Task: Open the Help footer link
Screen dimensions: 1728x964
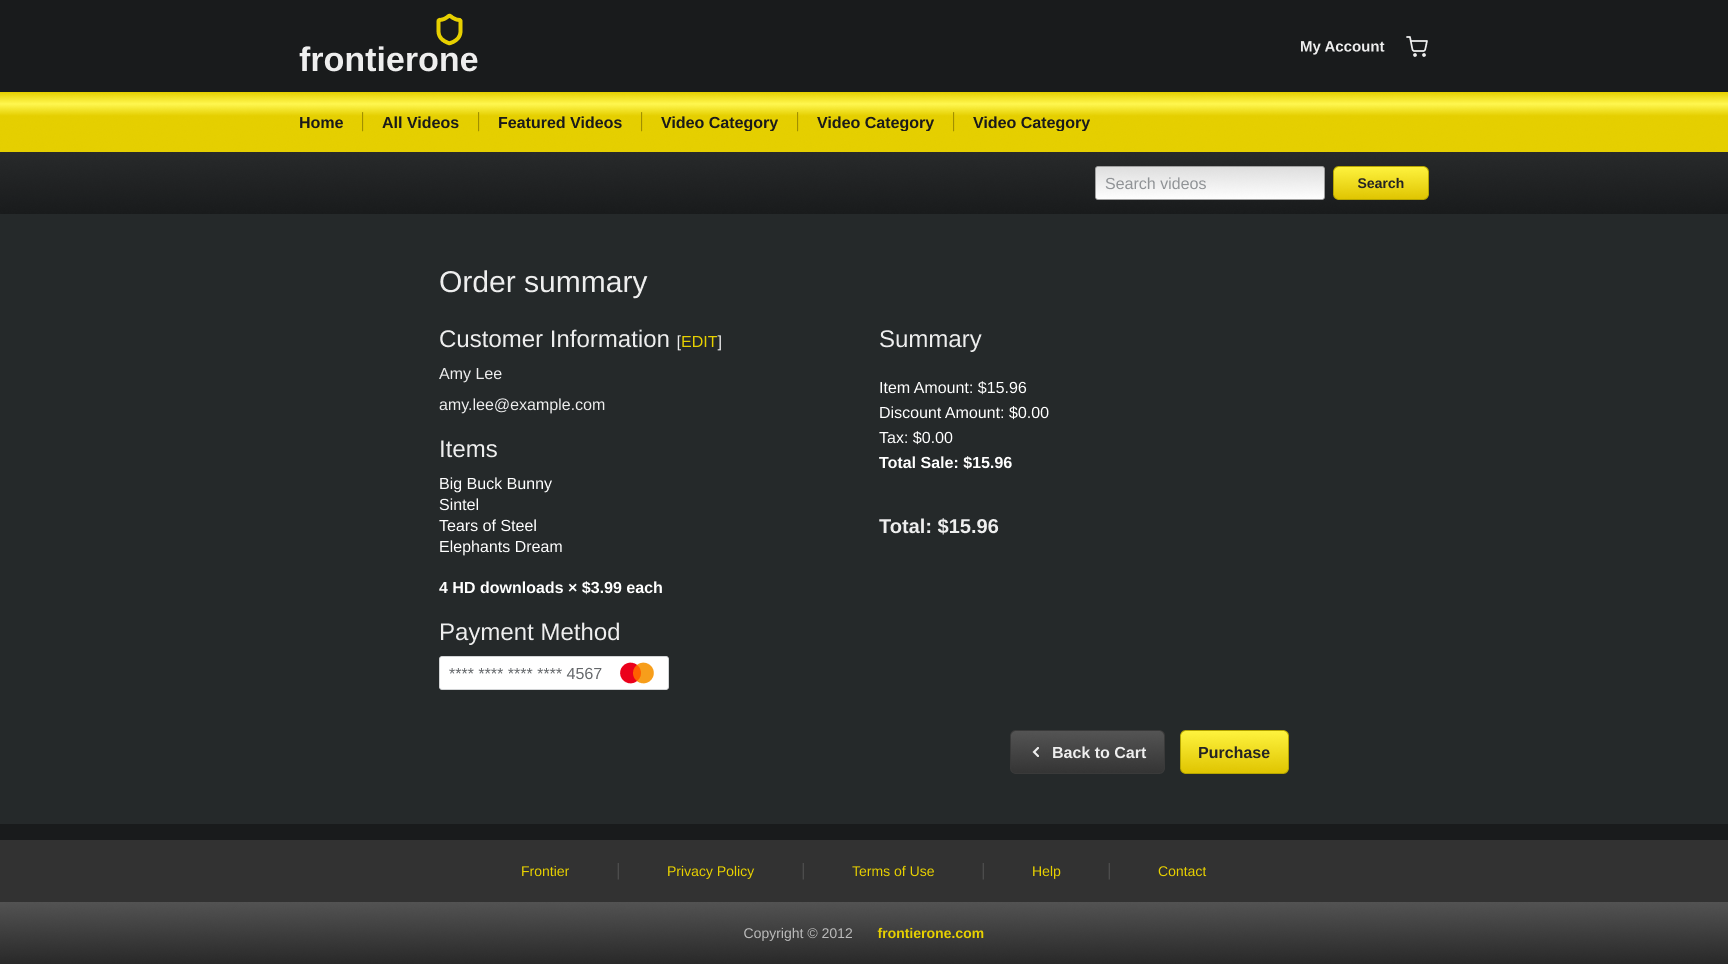Action: click(x=1046, y=871)
